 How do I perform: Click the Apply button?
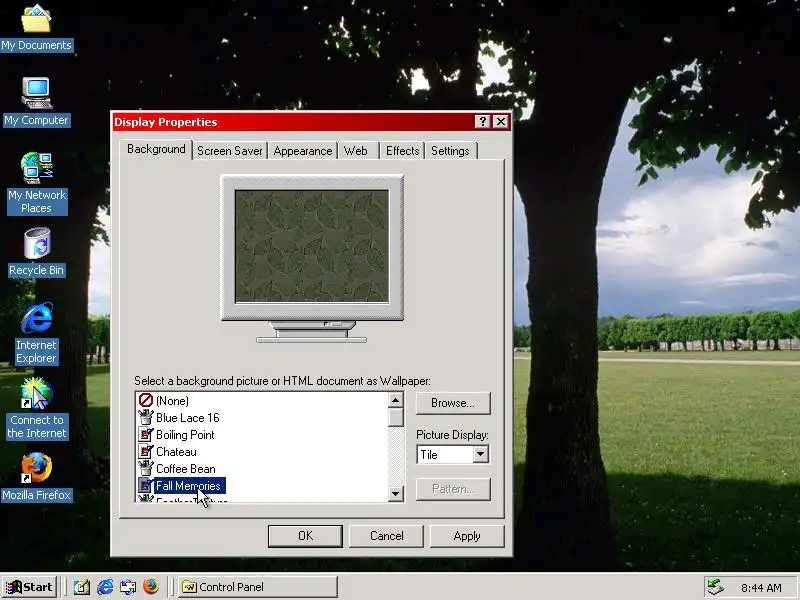click(467, 536)
